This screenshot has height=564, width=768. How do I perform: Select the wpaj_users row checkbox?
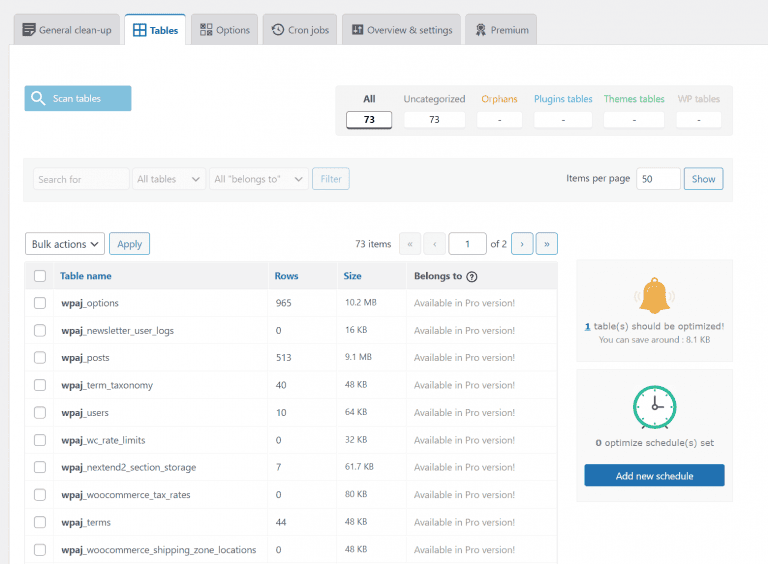pos(40,413)
